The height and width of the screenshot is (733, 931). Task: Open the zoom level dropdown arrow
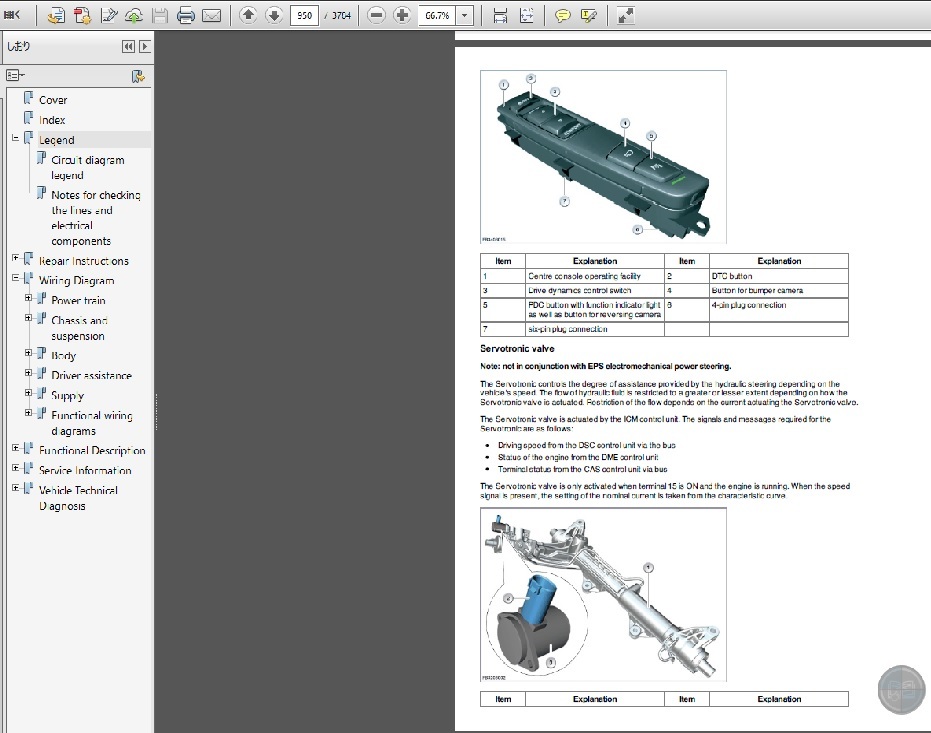(x=464, y=15)
